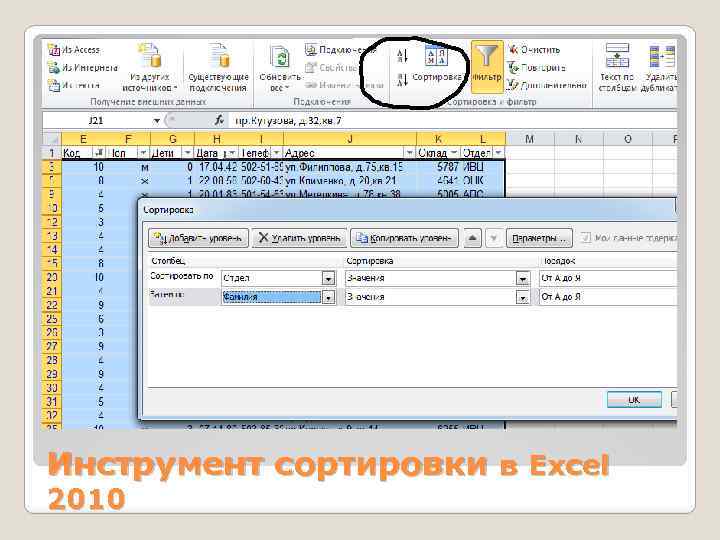Click Существующие подключения icon
This screenshot has width=720, height=540.
(x=219, y=68)
